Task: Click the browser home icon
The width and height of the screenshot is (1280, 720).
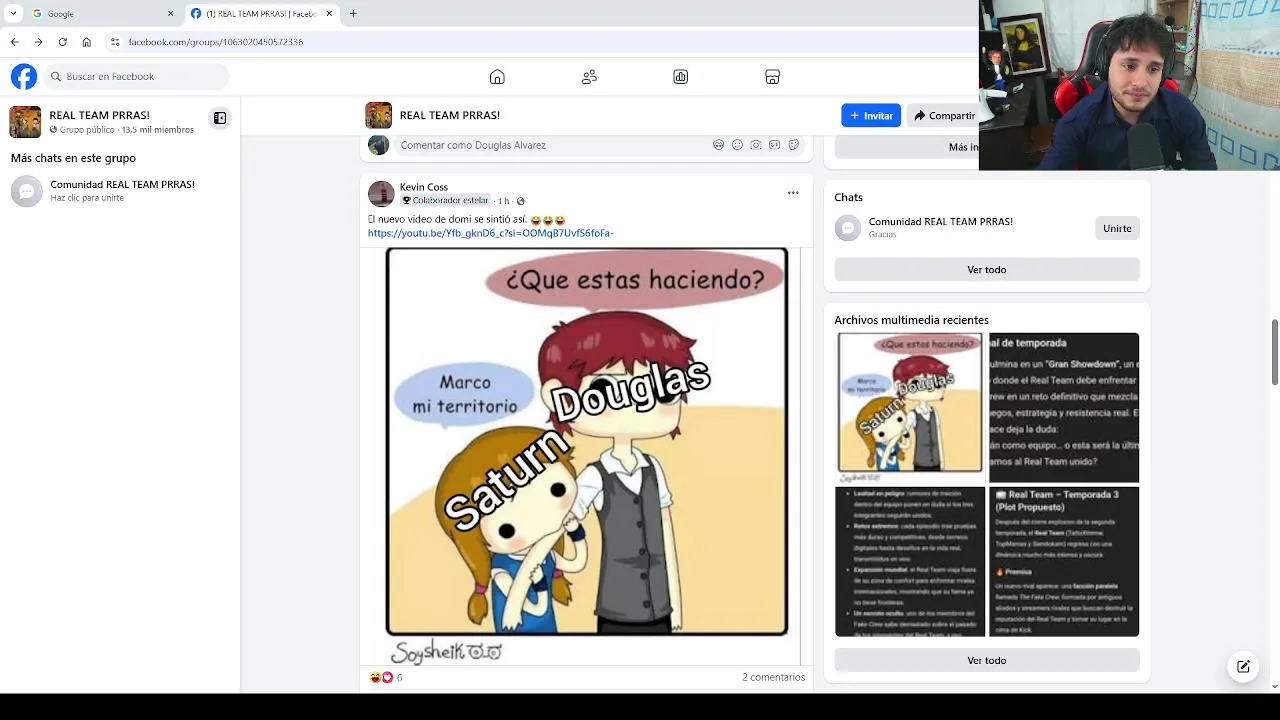Action: 87,42
